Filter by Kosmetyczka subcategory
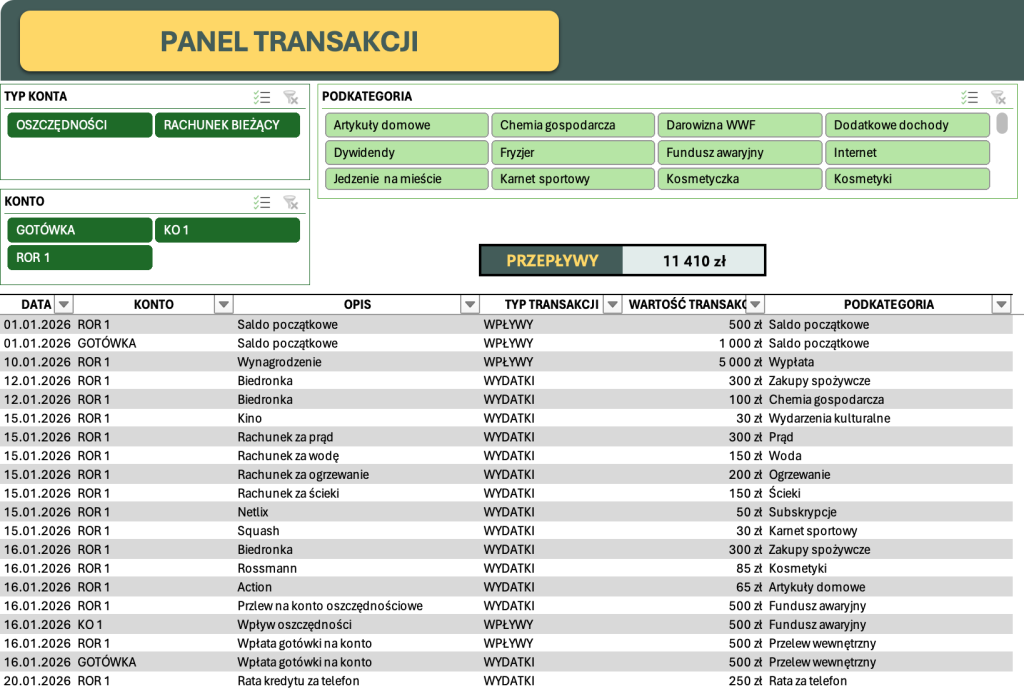This screenshot has height=689, width=1024. pos(739,178)
